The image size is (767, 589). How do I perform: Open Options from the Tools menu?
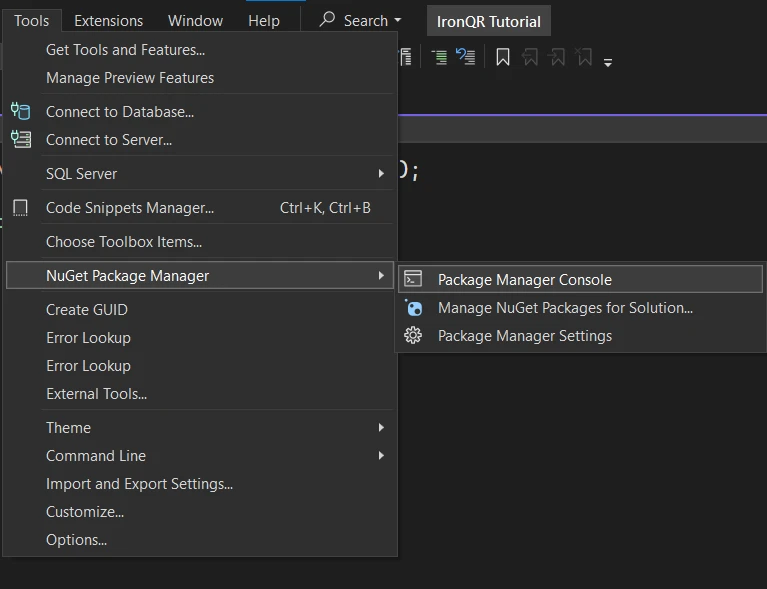pos(76,540)
